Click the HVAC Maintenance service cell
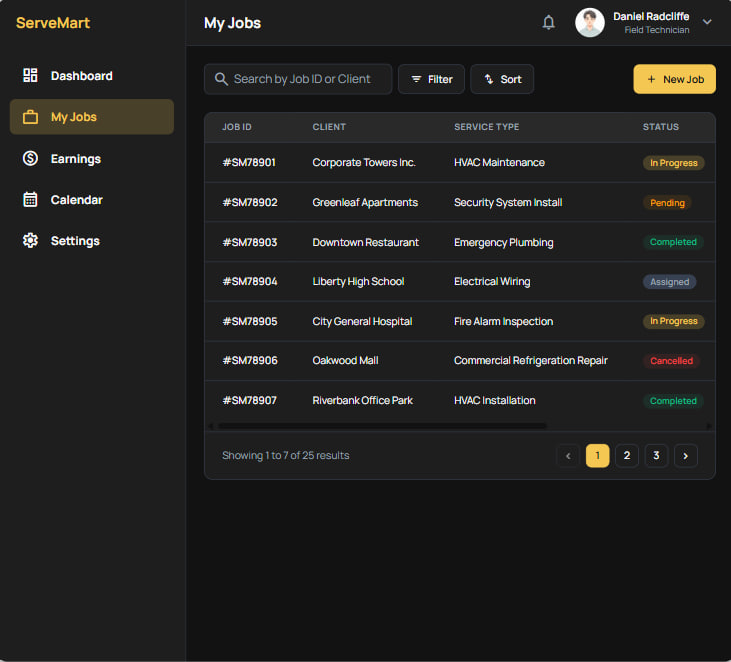Screen dimensions: 731x662 (499, 162)
